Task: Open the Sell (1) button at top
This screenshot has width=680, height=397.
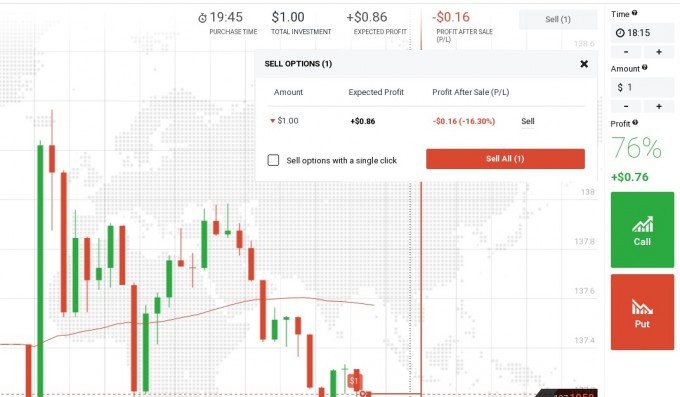Action: (x=558, y=20)
